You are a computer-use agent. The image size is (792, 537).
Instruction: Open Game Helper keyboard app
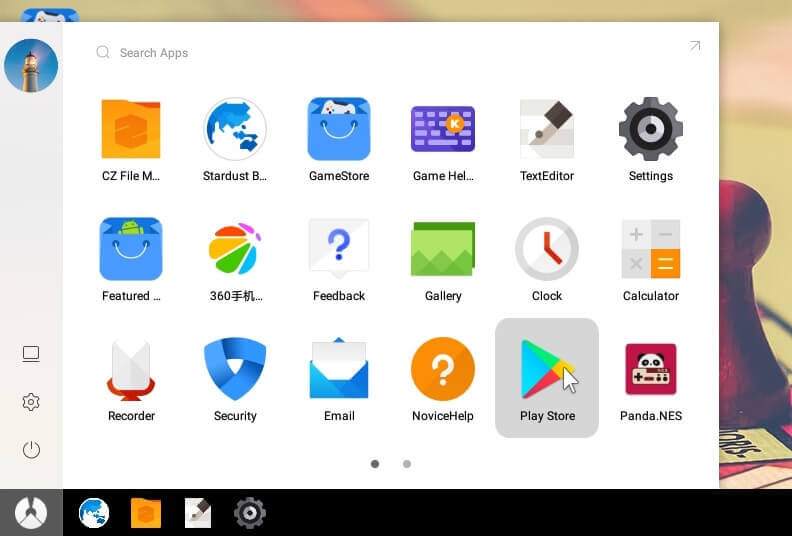443,129
